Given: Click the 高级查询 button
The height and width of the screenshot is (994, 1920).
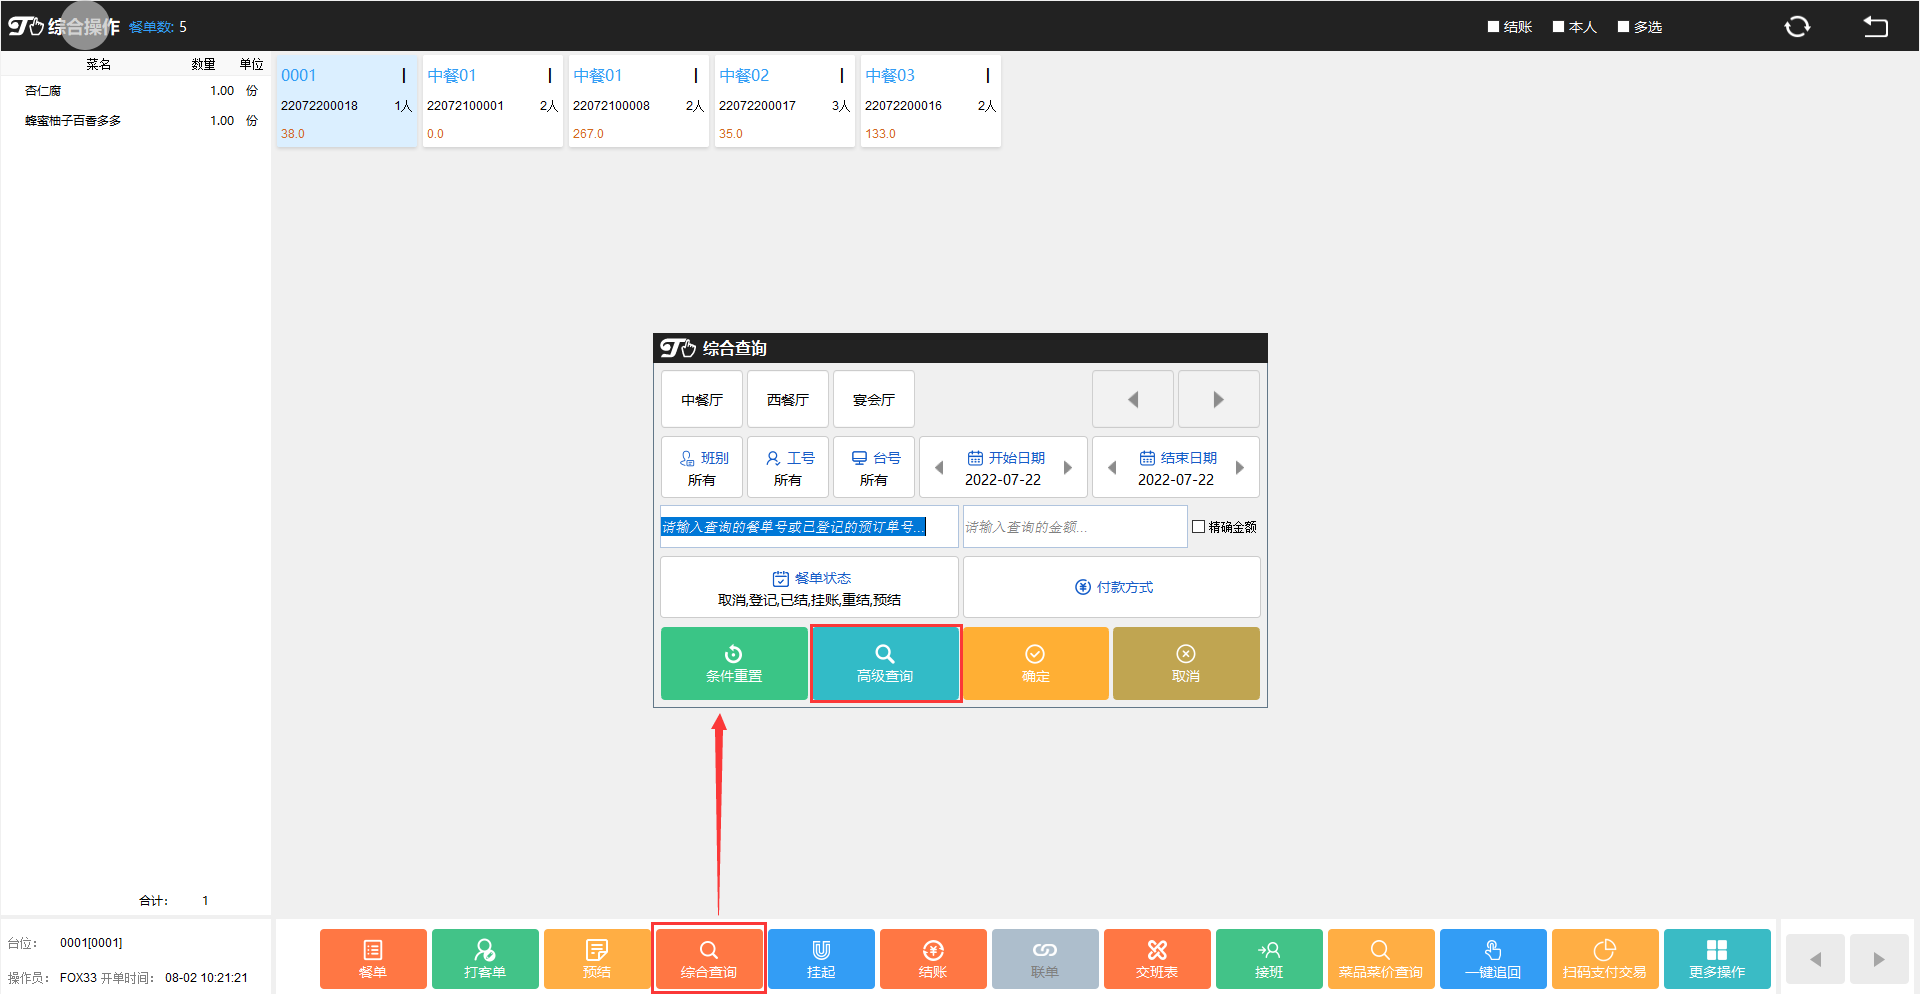Looking at the screenshot, I should pos(885,664).
